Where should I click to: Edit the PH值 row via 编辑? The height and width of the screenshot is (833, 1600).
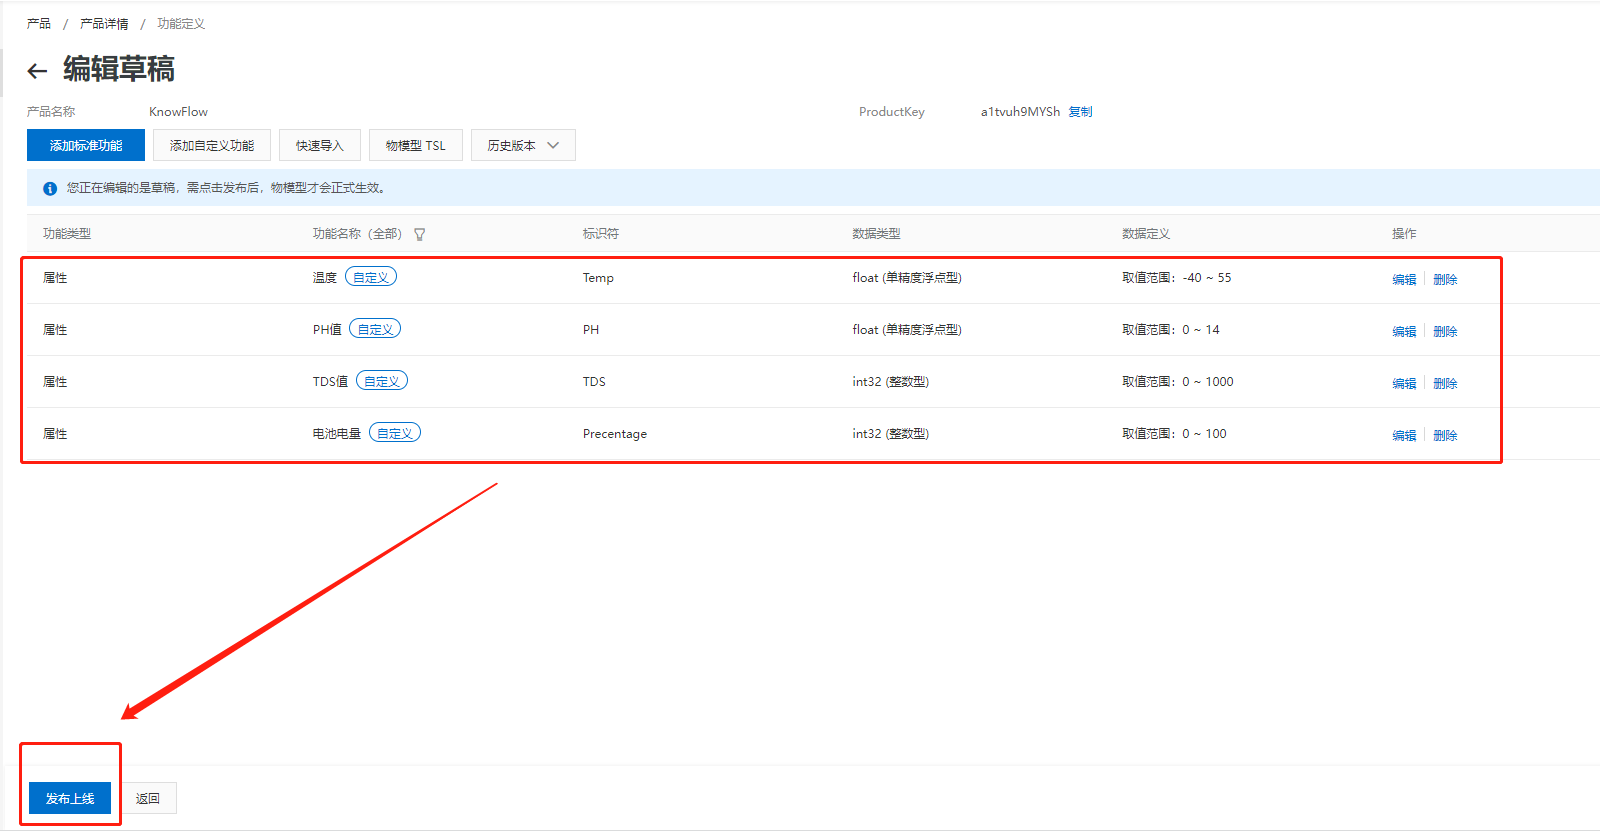(1404, 331)
